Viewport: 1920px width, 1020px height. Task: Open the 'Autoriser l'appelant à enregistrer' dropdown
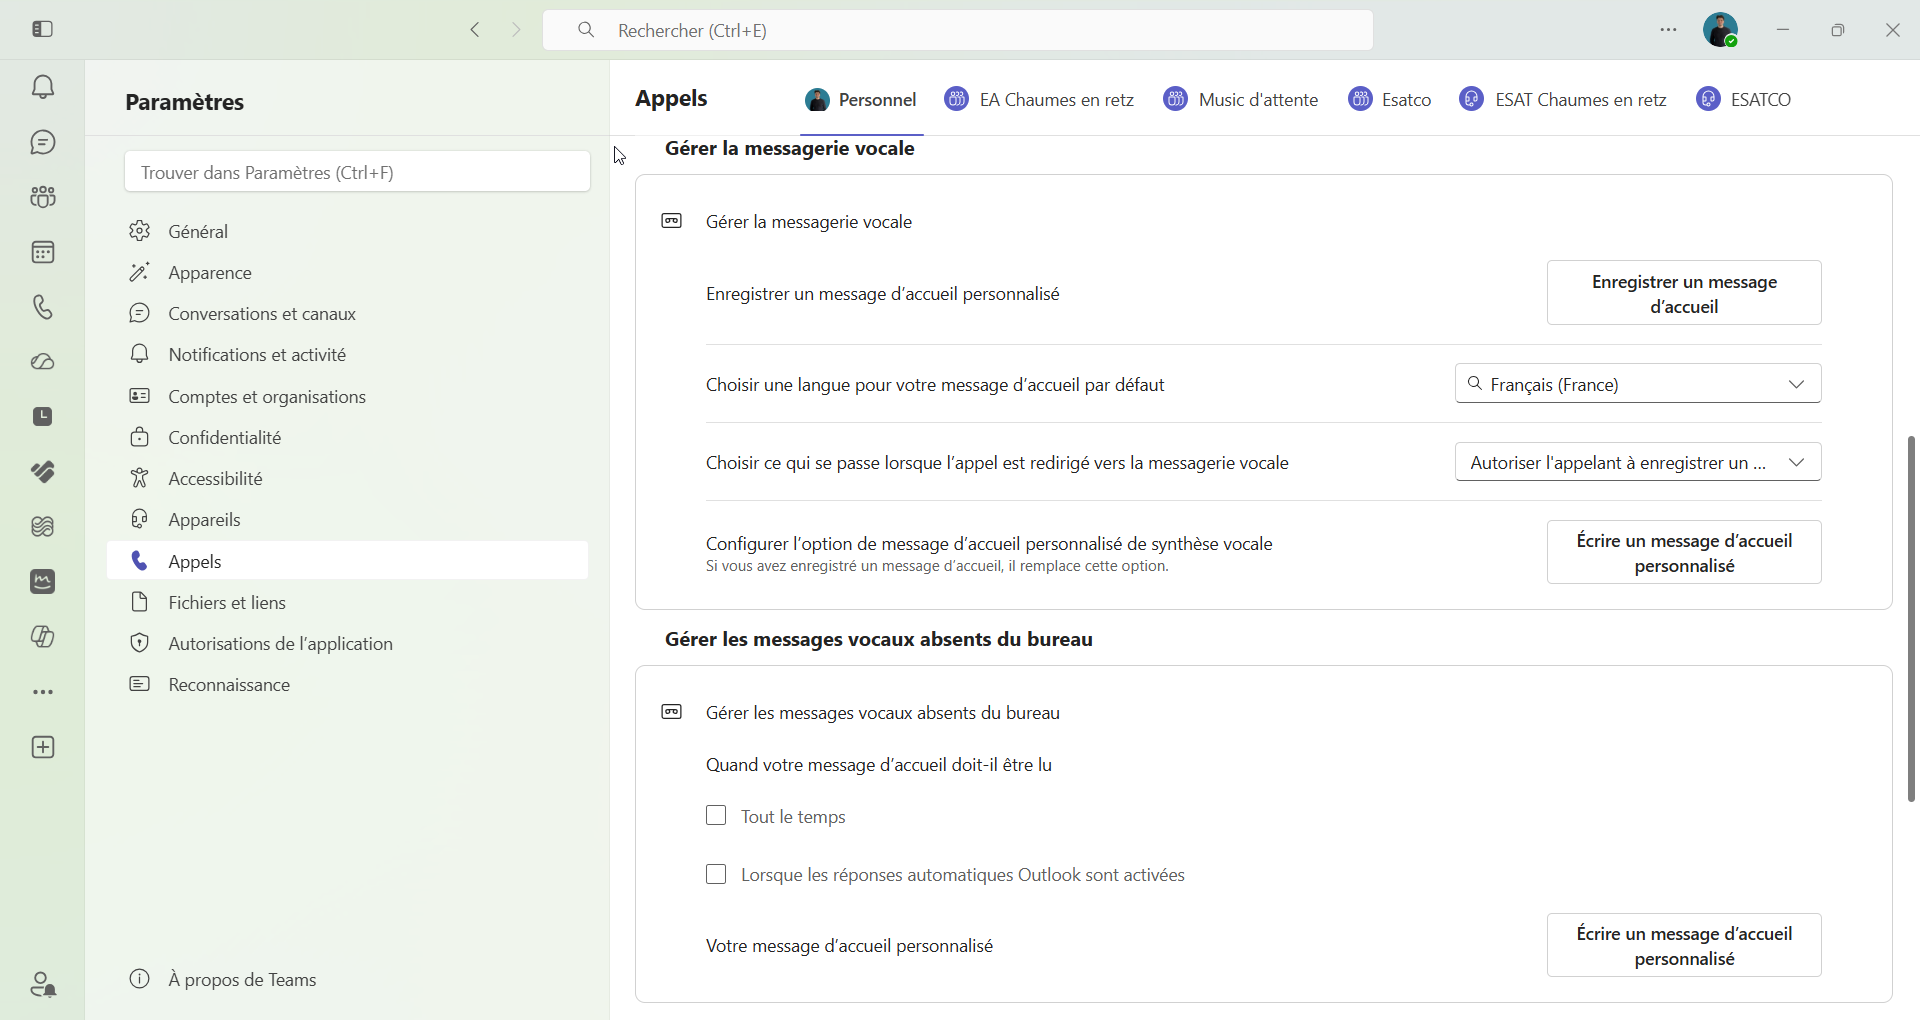(x=1638, y=462)
